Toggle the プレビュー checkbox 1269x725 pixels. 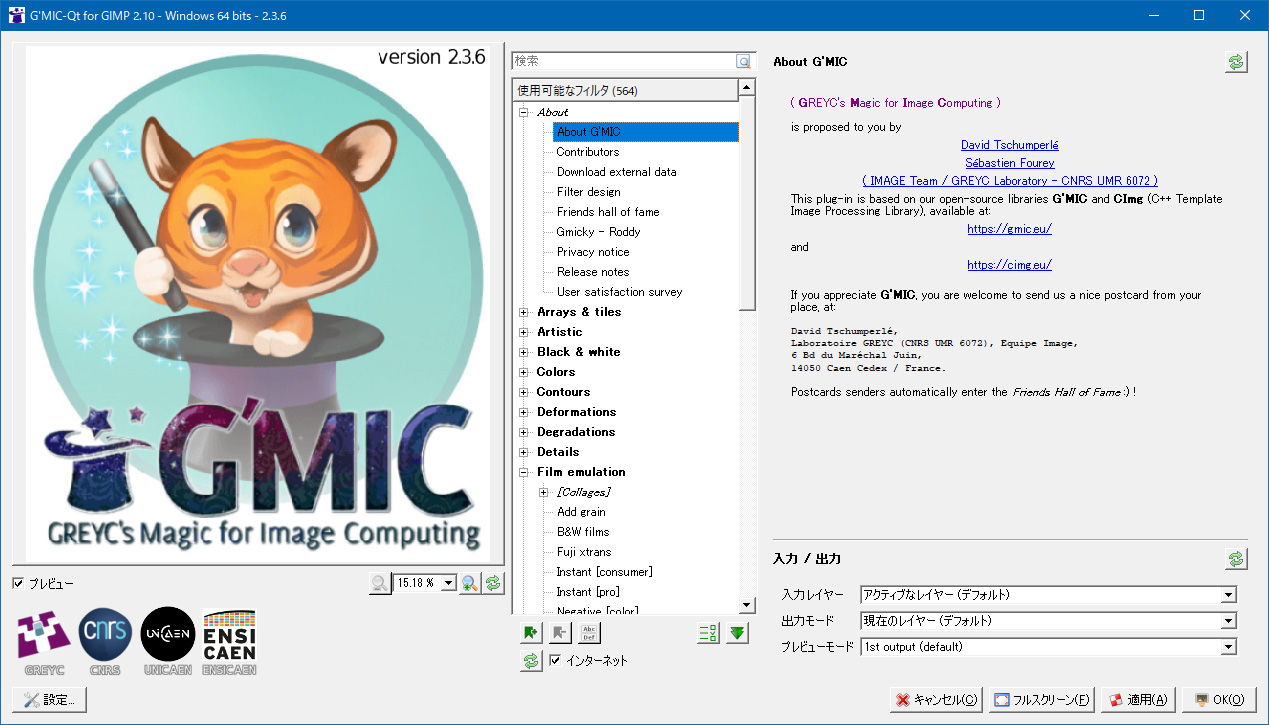[17, 583]
